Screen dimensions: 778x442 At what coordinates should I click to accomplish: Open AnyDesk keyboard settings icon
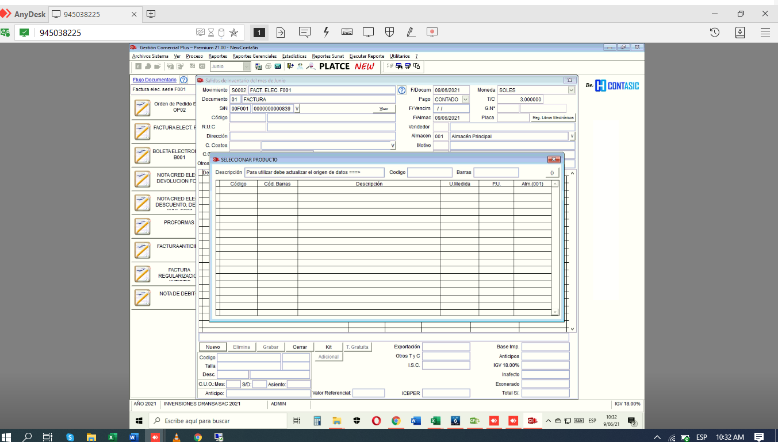[x=347, y=32]
